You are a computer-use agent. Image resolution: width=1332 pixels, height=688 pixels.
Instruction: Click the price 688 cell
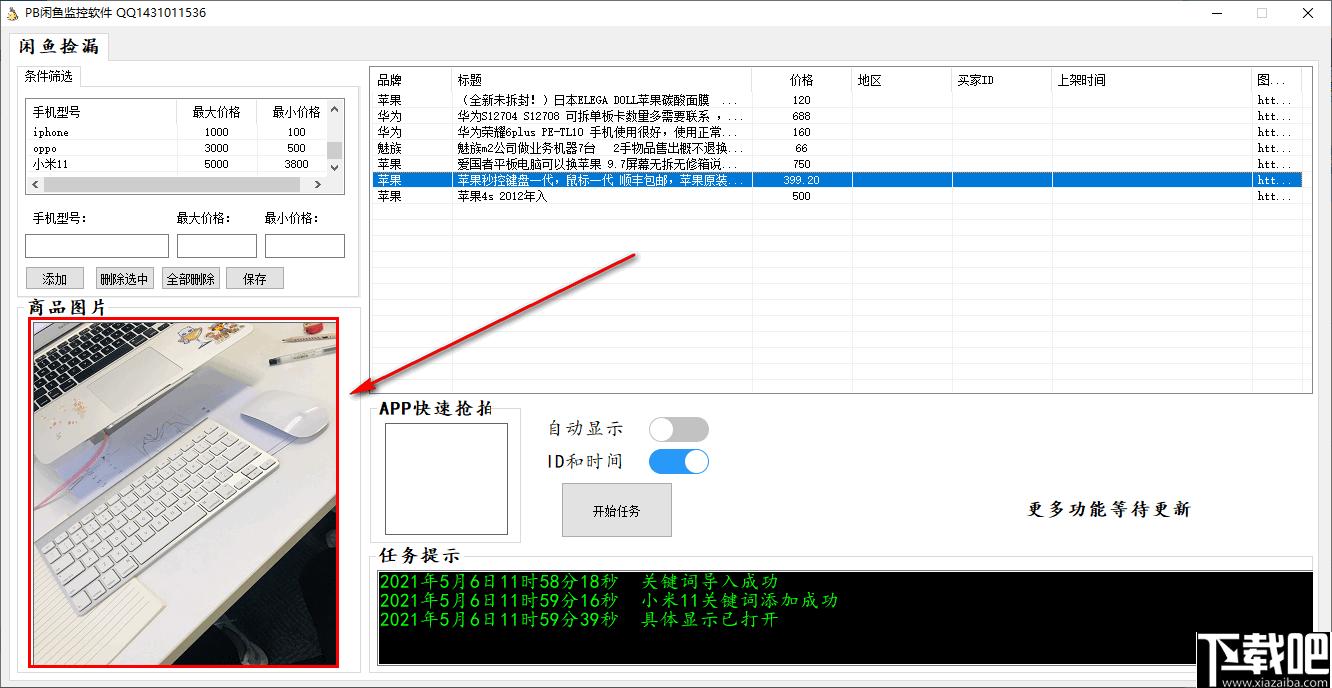pos(802,116)
